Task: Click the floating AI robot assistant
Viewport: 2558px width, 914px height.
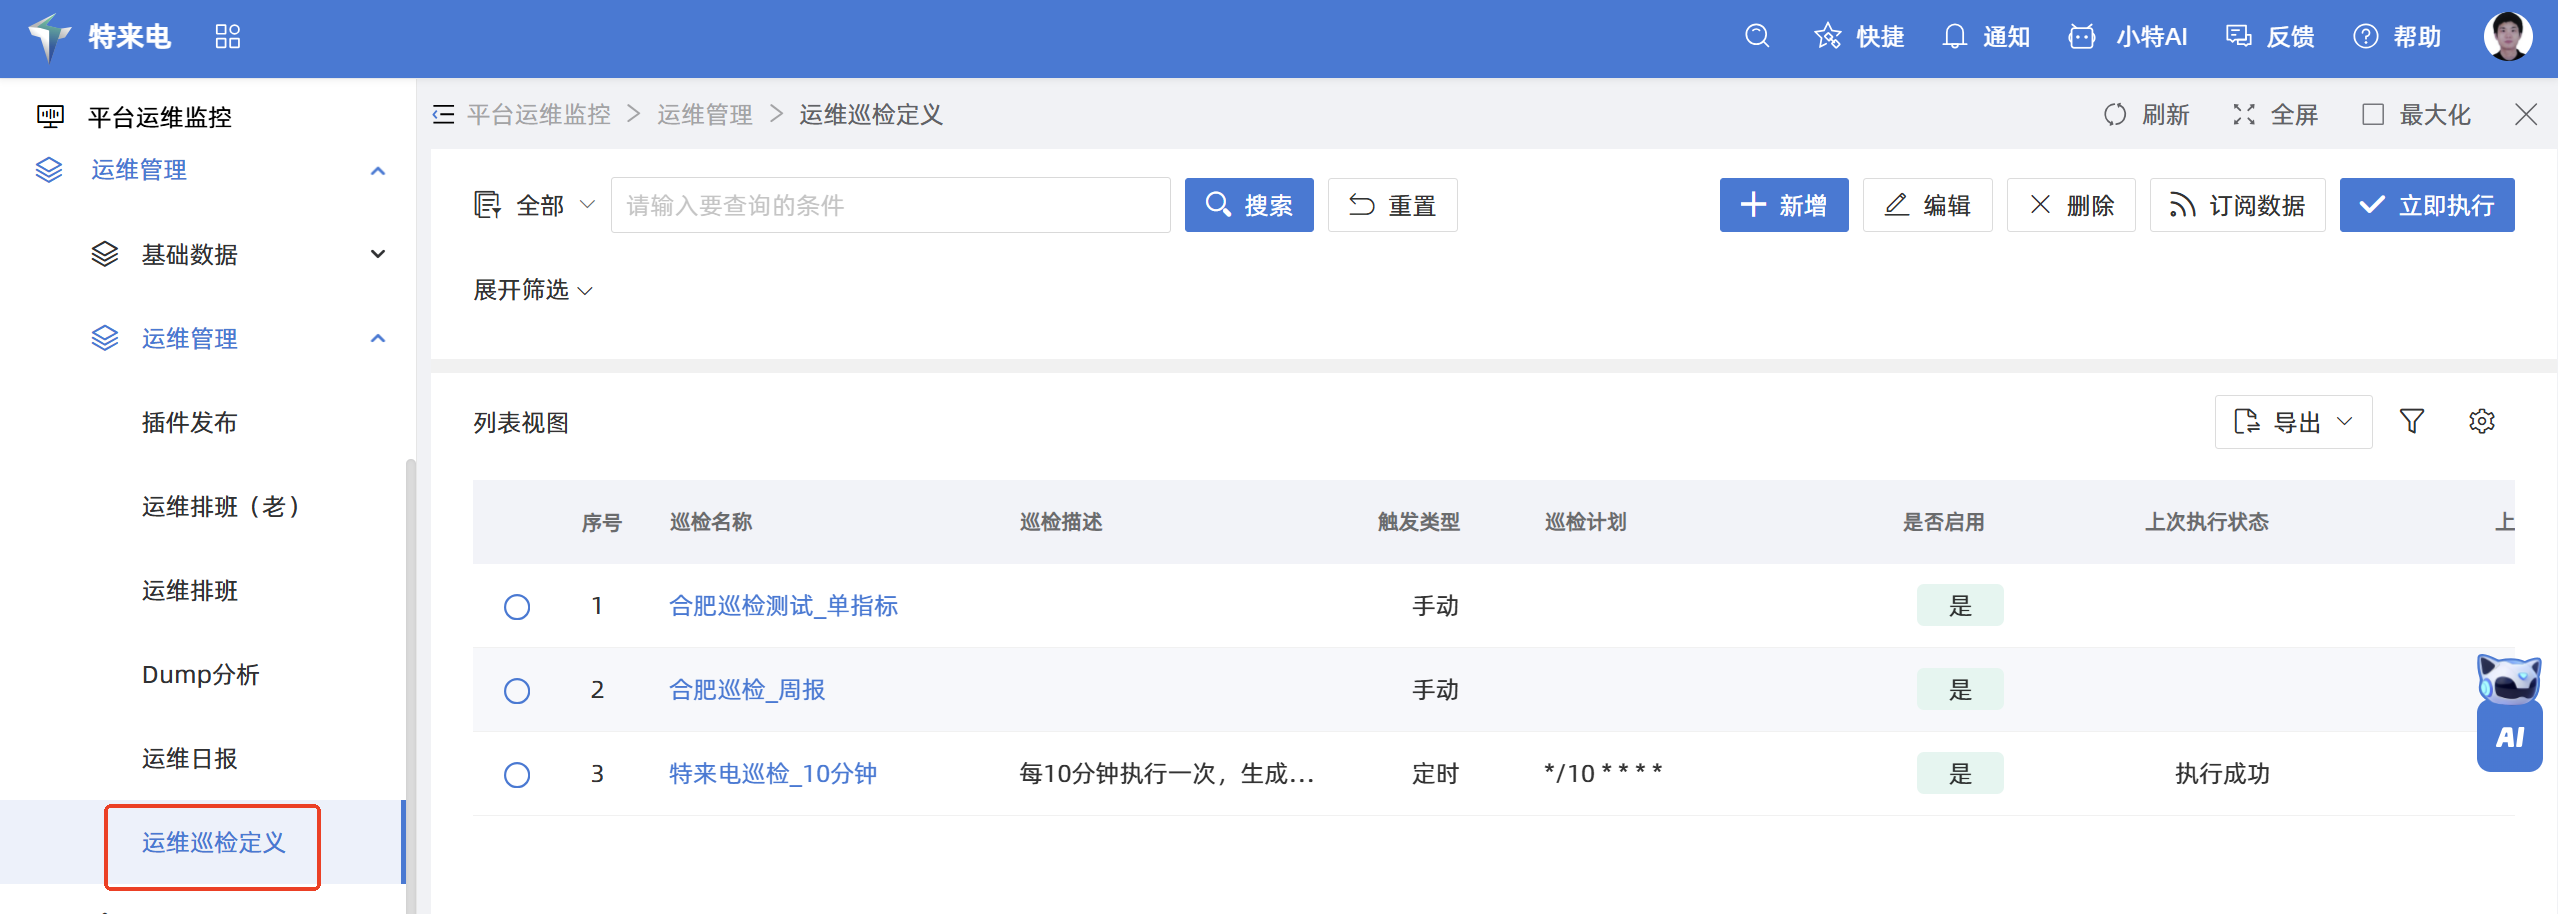Action: [2509, 714]
